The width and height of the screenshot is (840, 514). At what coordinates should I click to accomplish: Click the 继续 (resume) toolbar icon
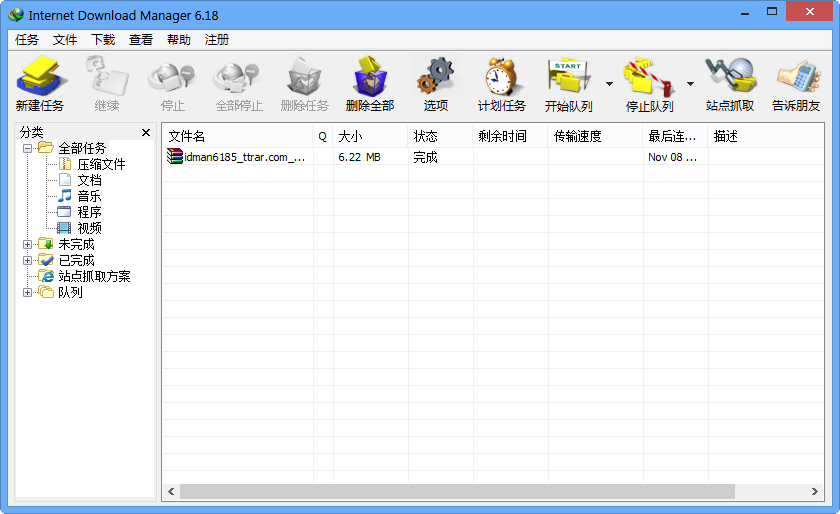(x=107, y=85)
